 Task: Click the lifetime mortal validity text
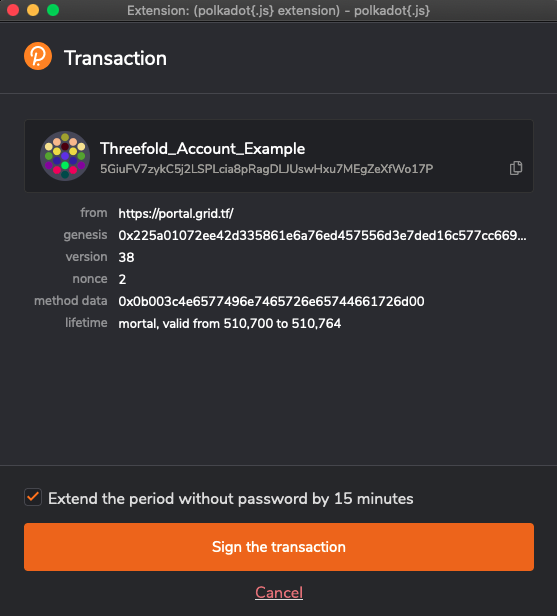(x=229, y=323)
